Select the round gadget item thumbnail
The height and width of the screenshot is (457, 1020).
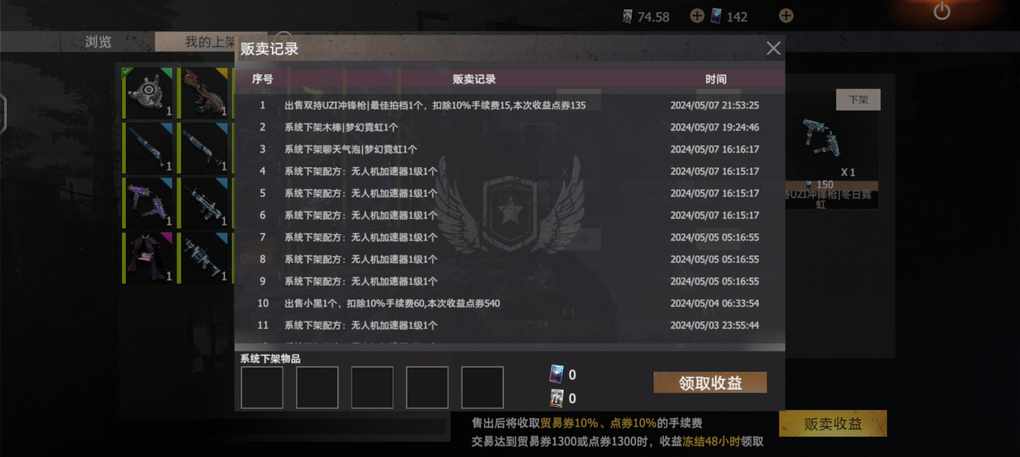click(x=149, y=92)
